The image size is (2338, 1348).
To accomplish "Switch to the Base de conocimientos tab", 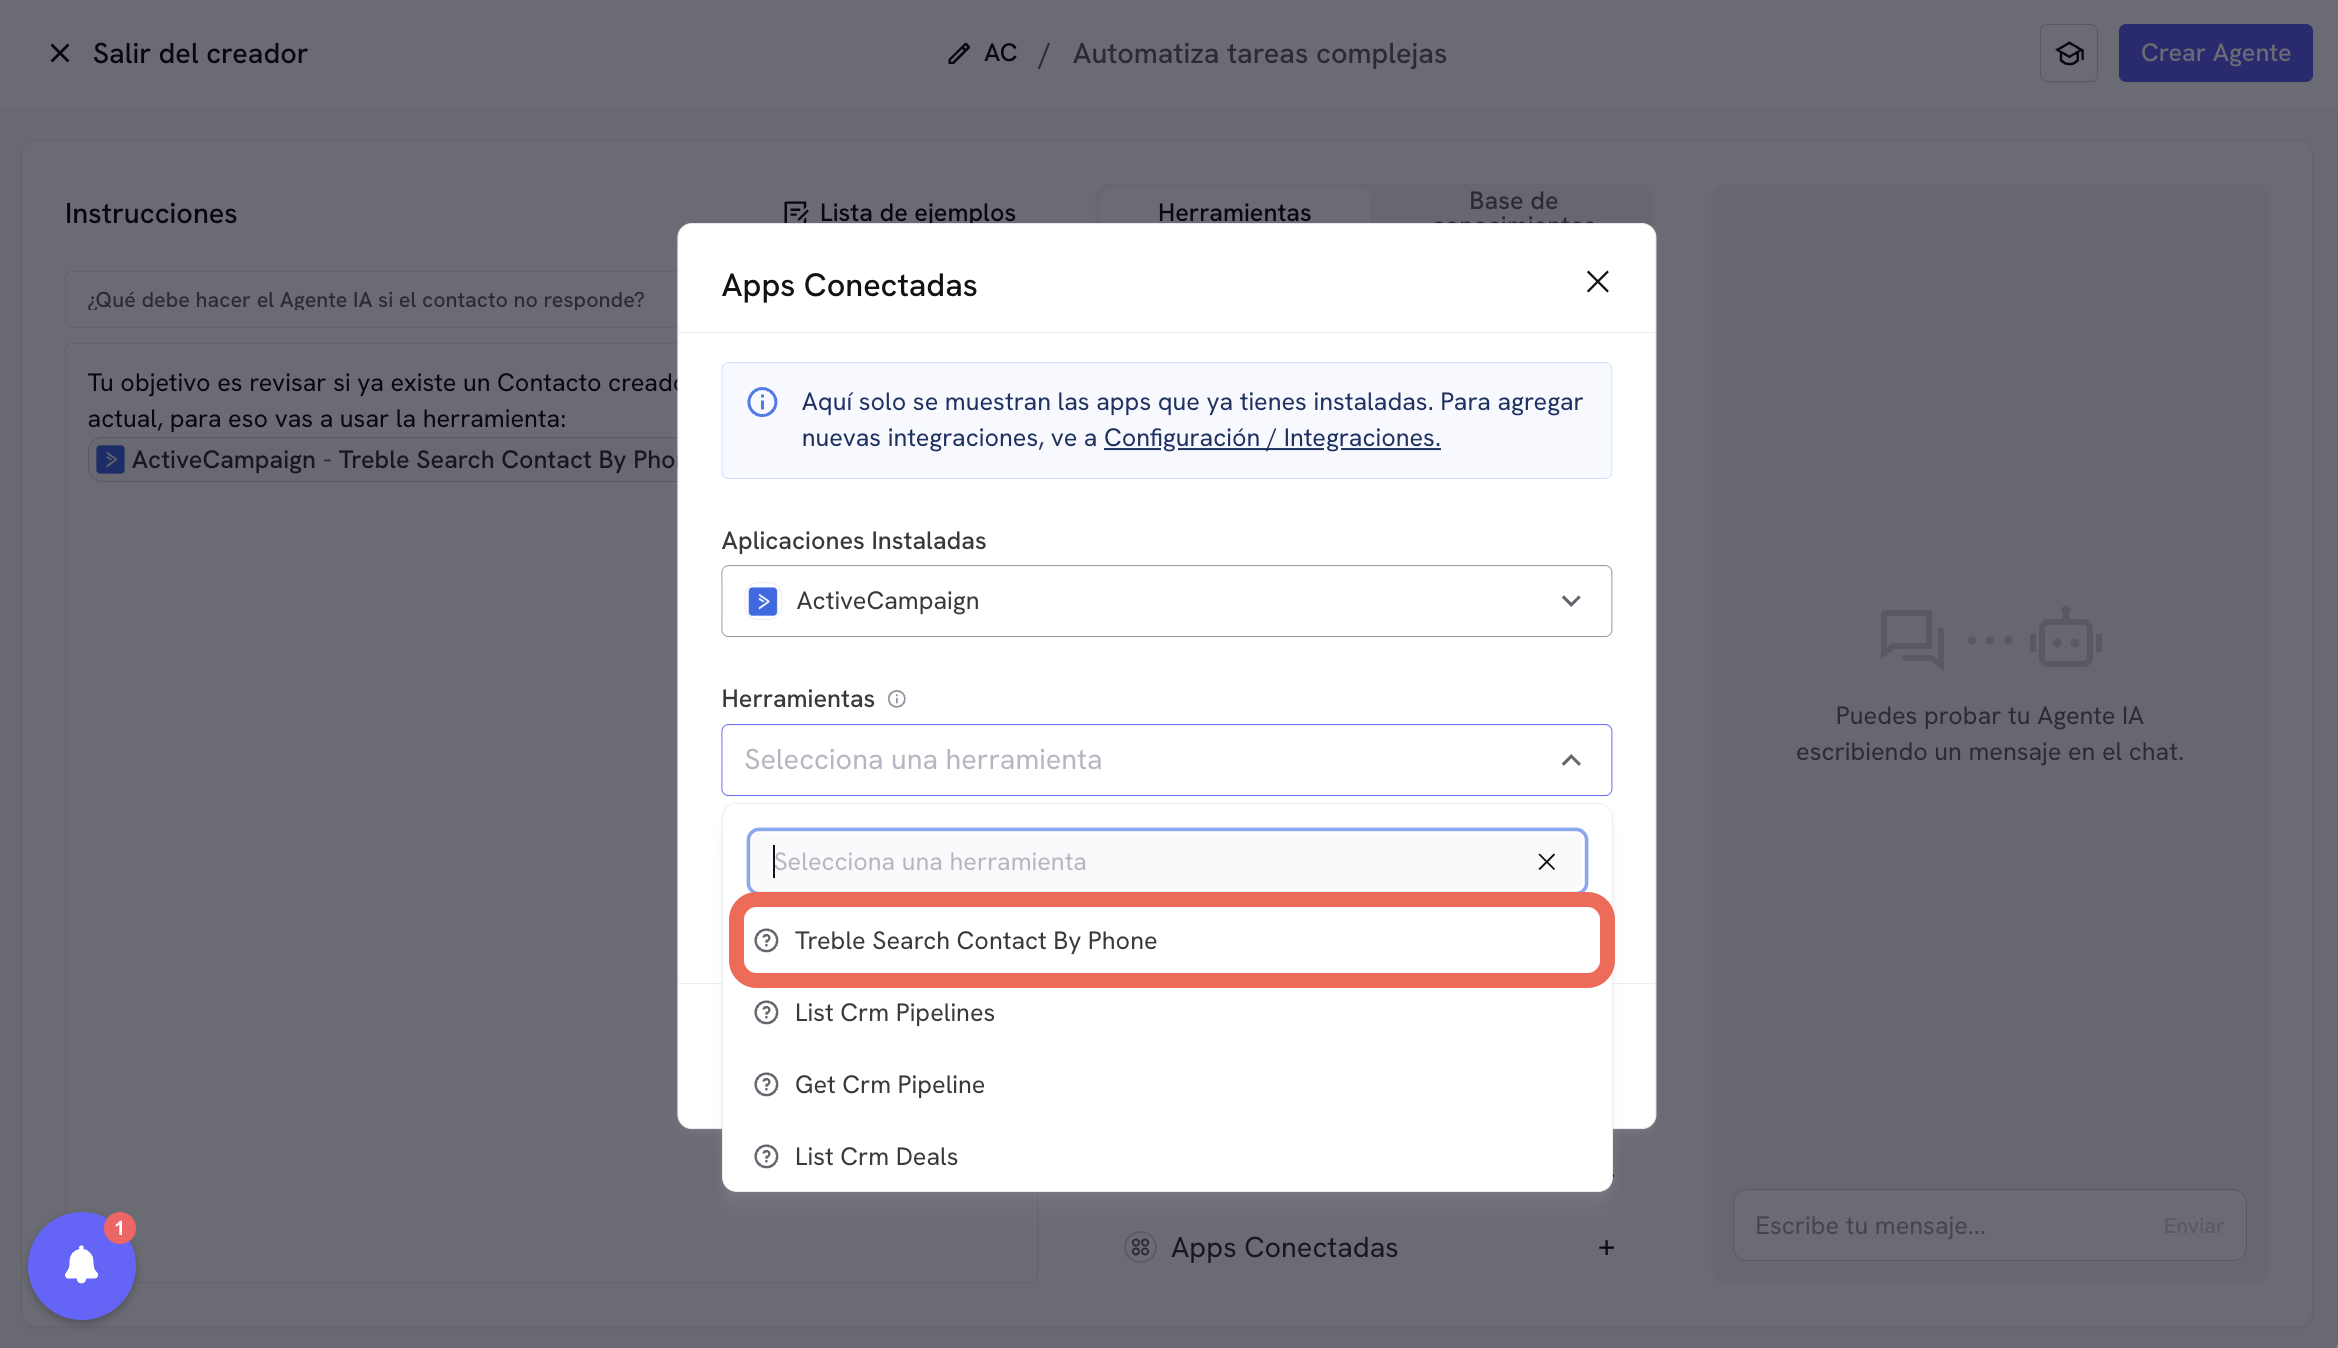I will 1513,205.
